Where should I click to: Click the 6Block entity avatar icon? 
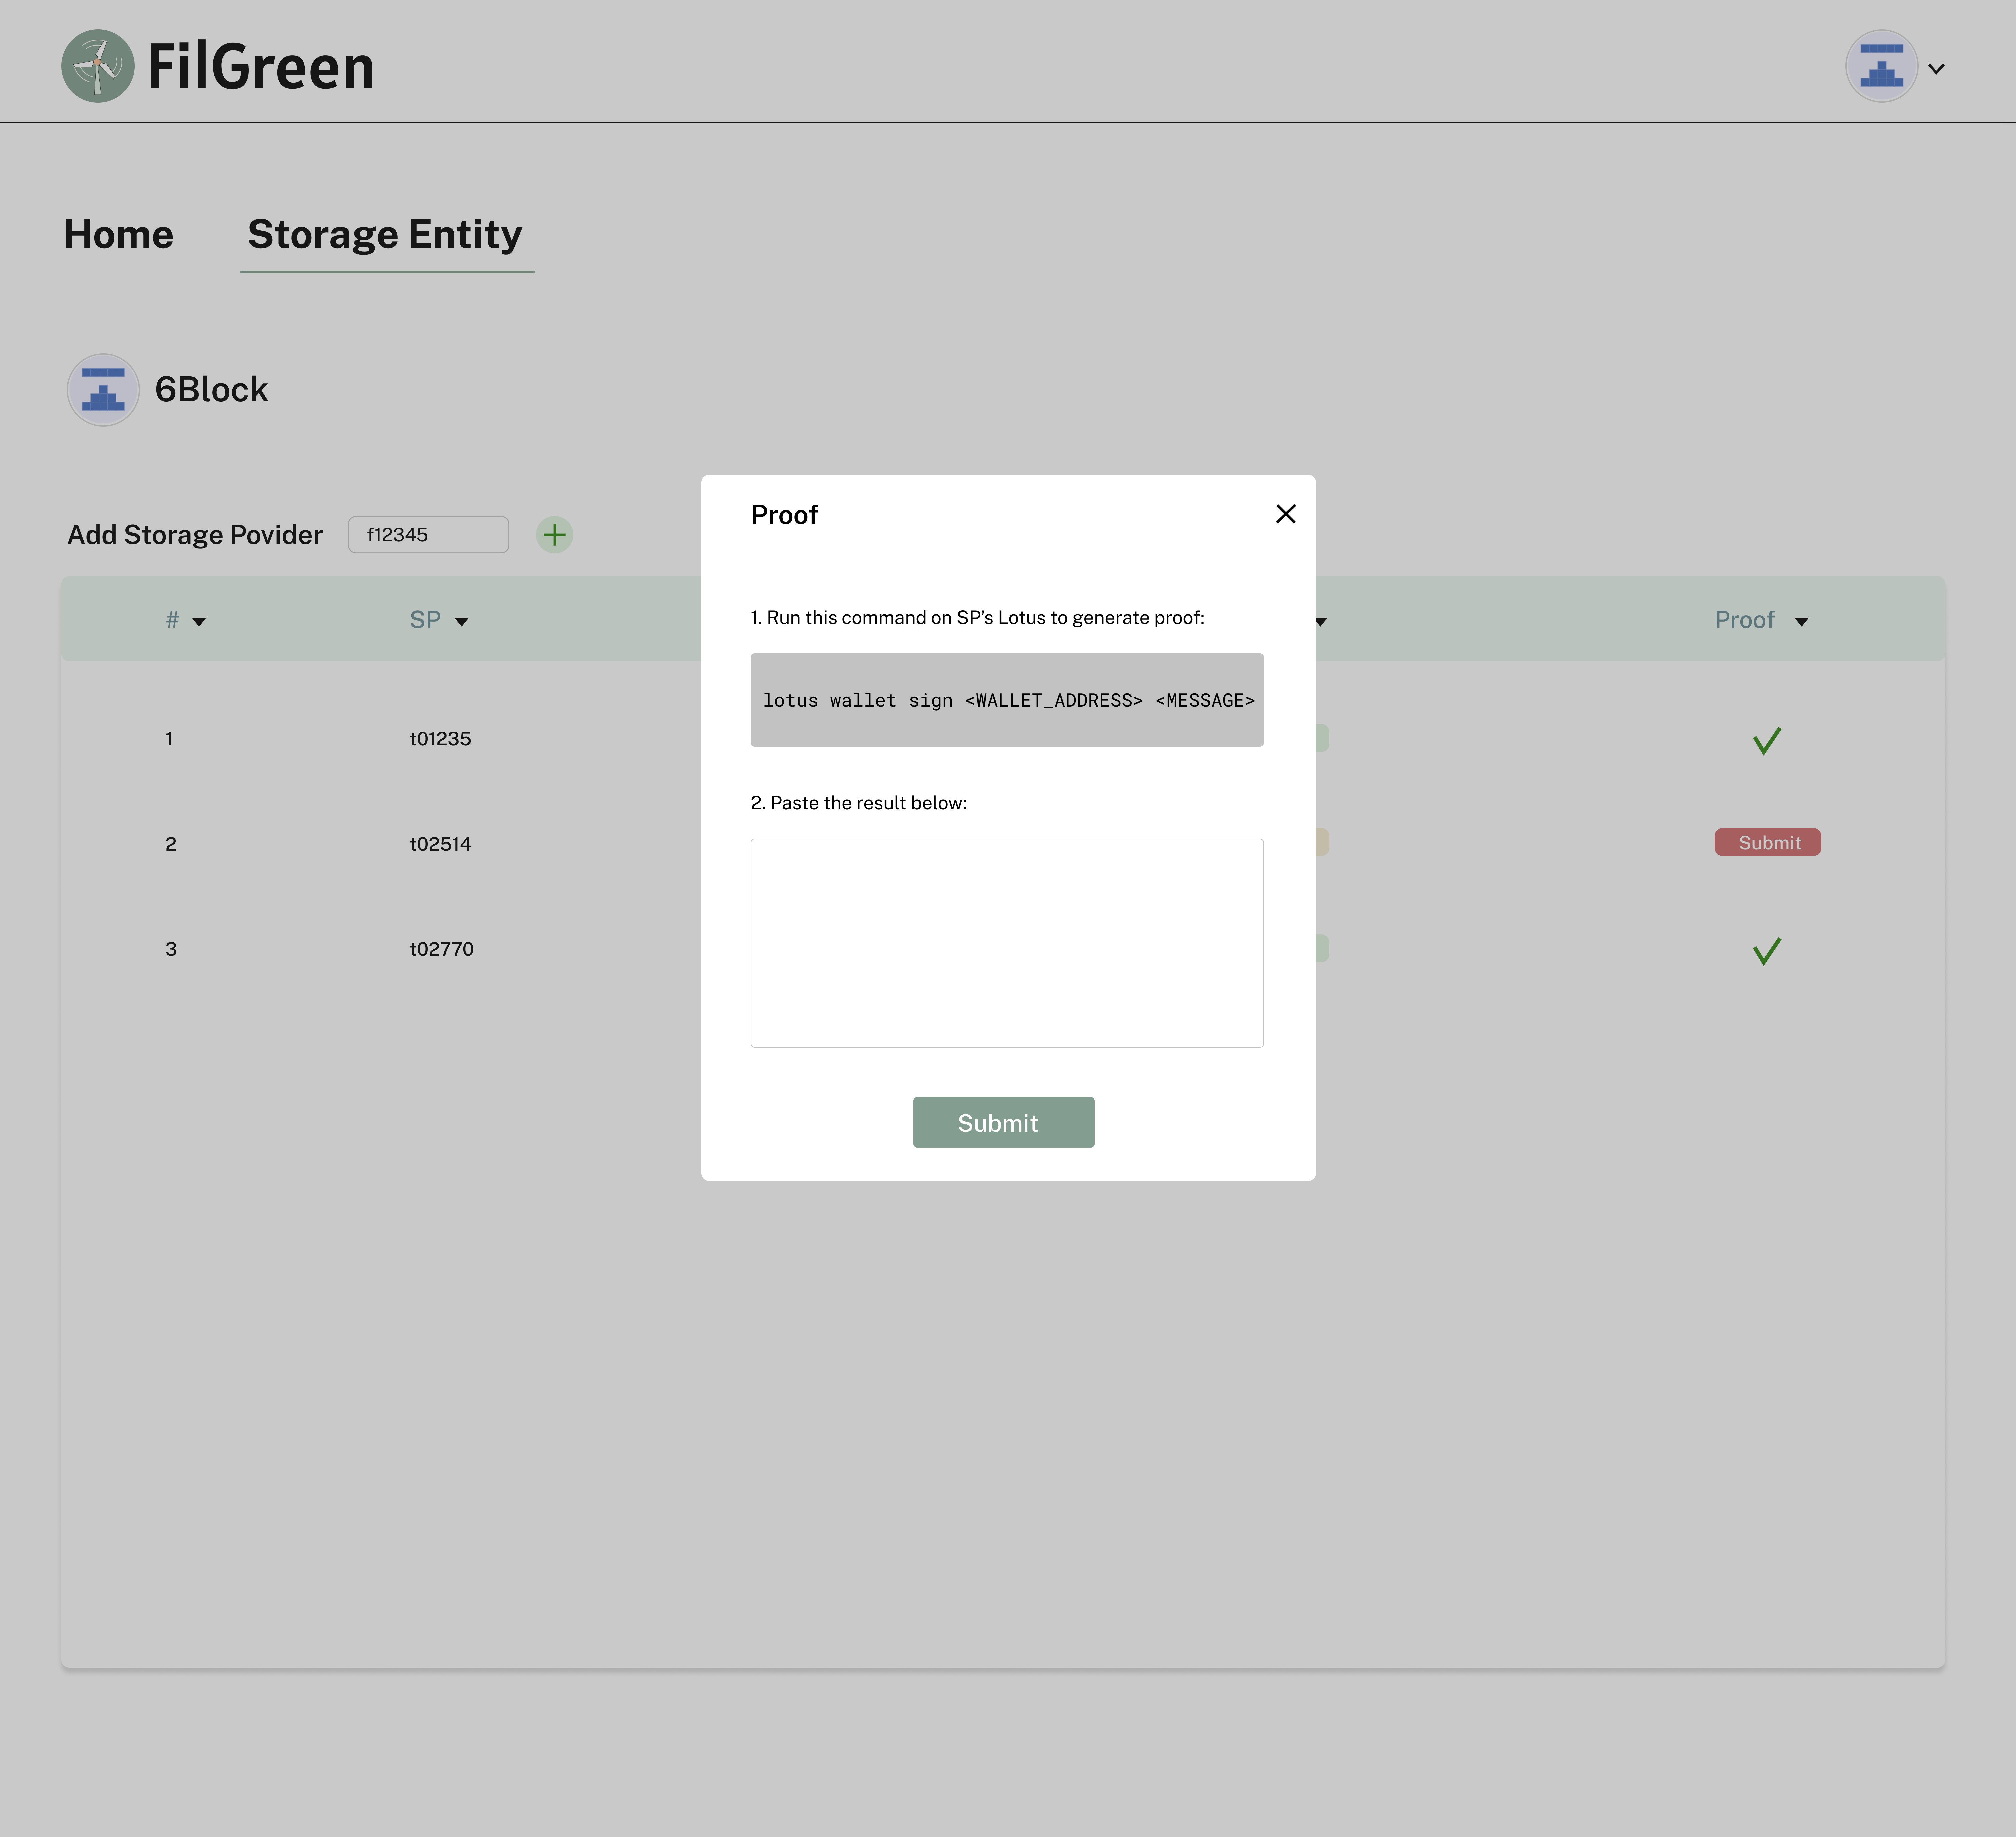pyautogui.click(x=103, y=390)
